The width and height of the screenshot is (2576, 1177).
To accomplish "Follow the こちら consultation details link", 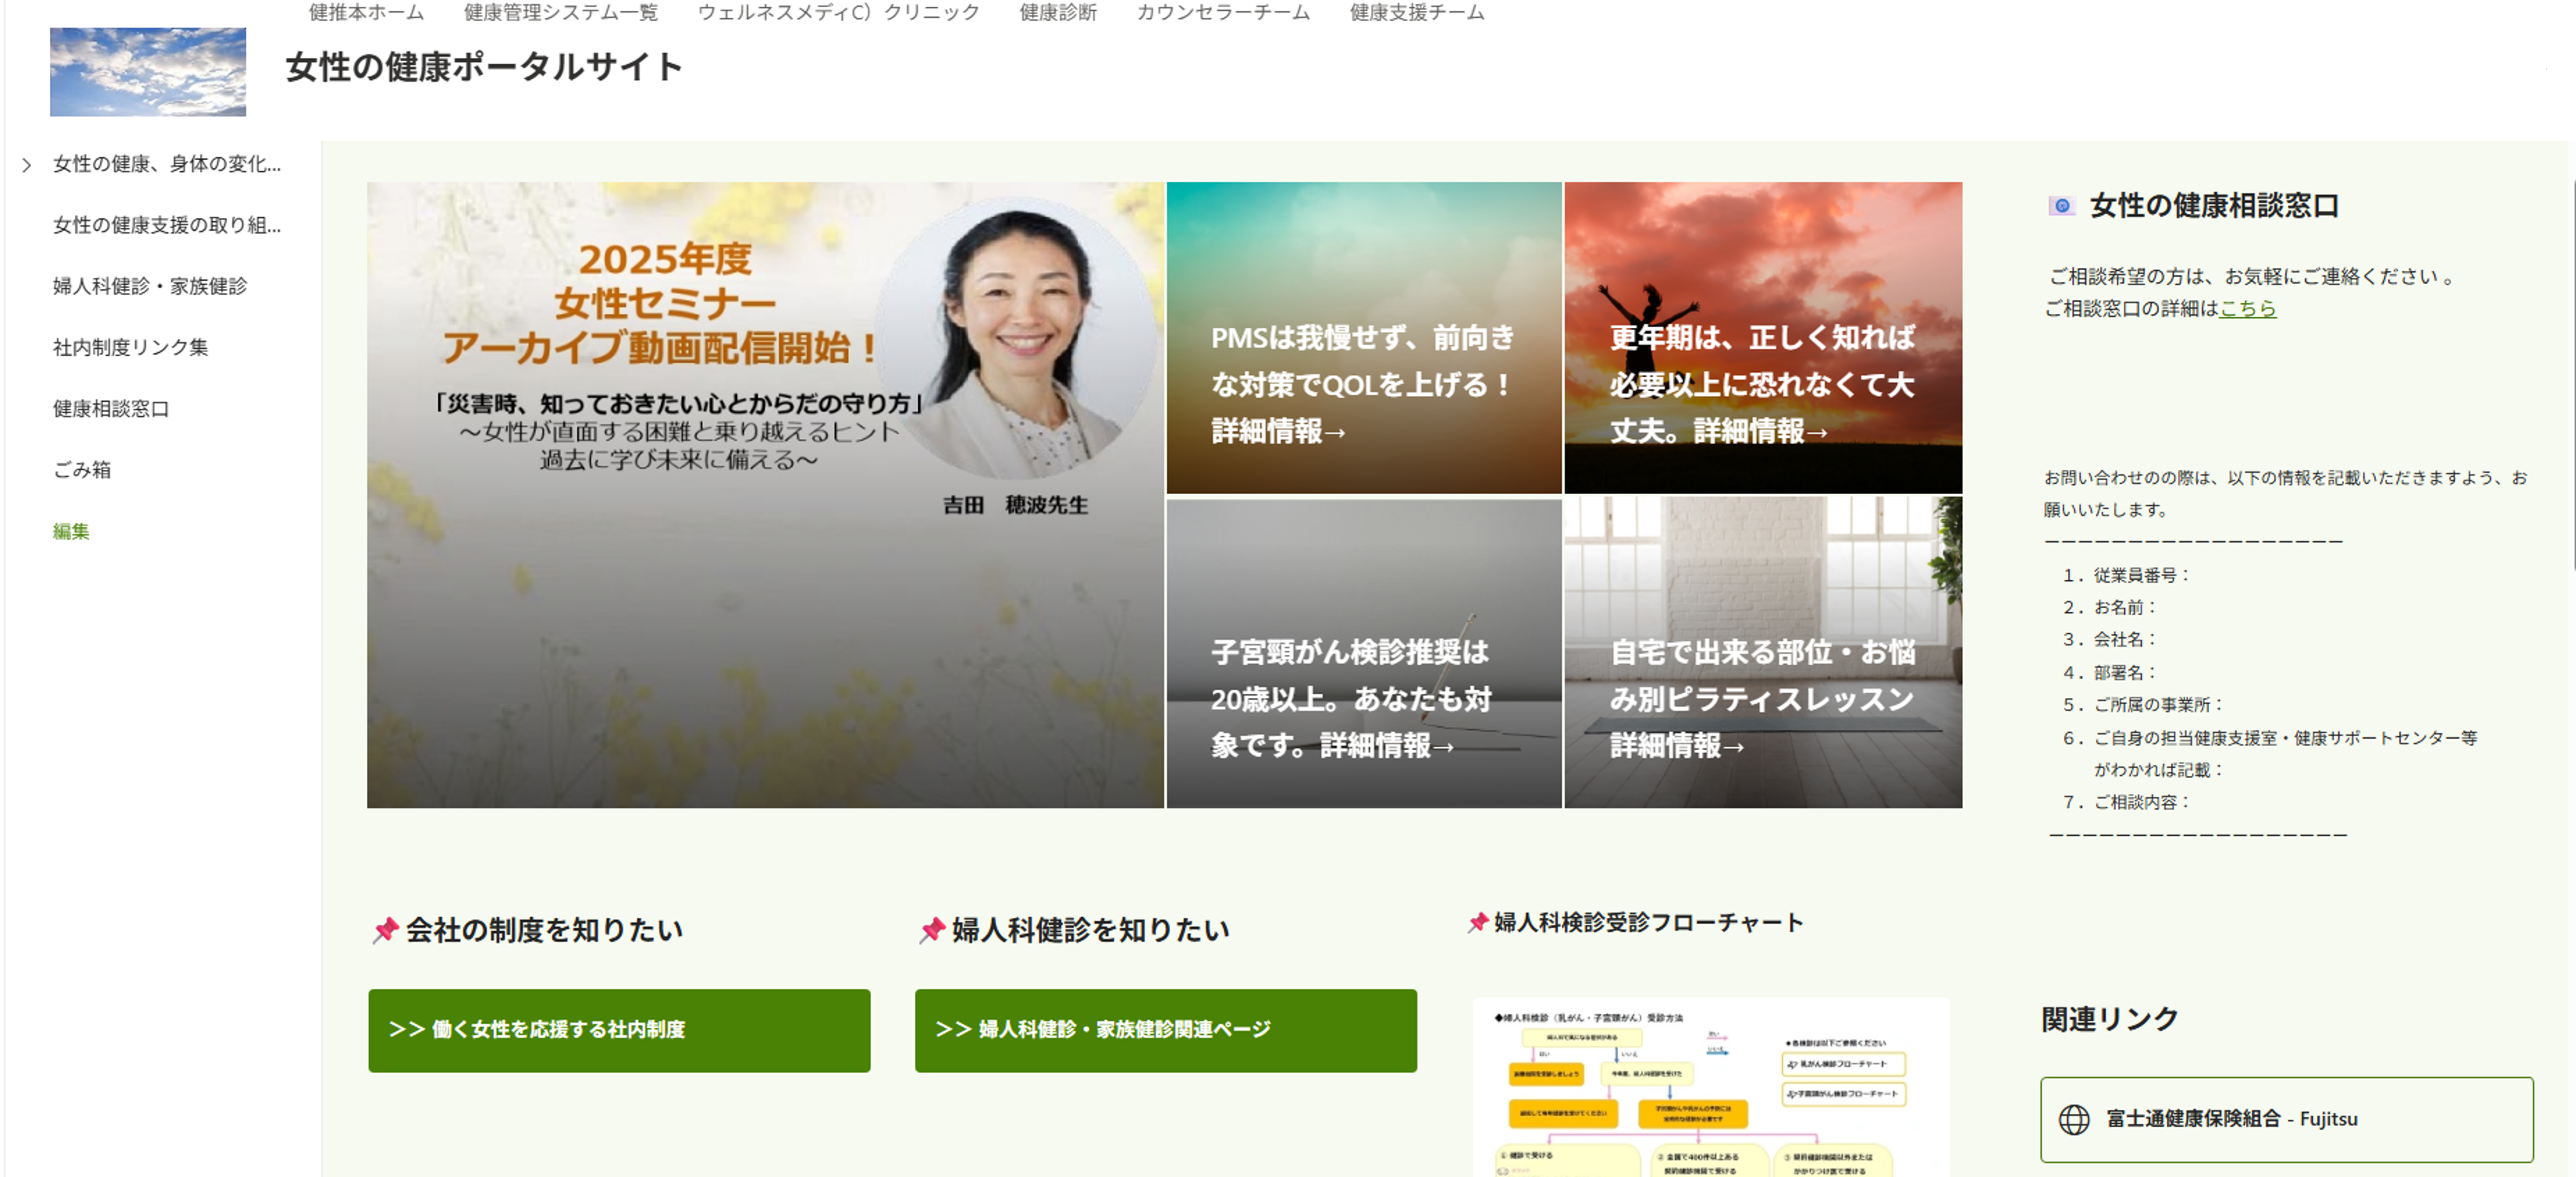I will click(x=2247, y=308).
